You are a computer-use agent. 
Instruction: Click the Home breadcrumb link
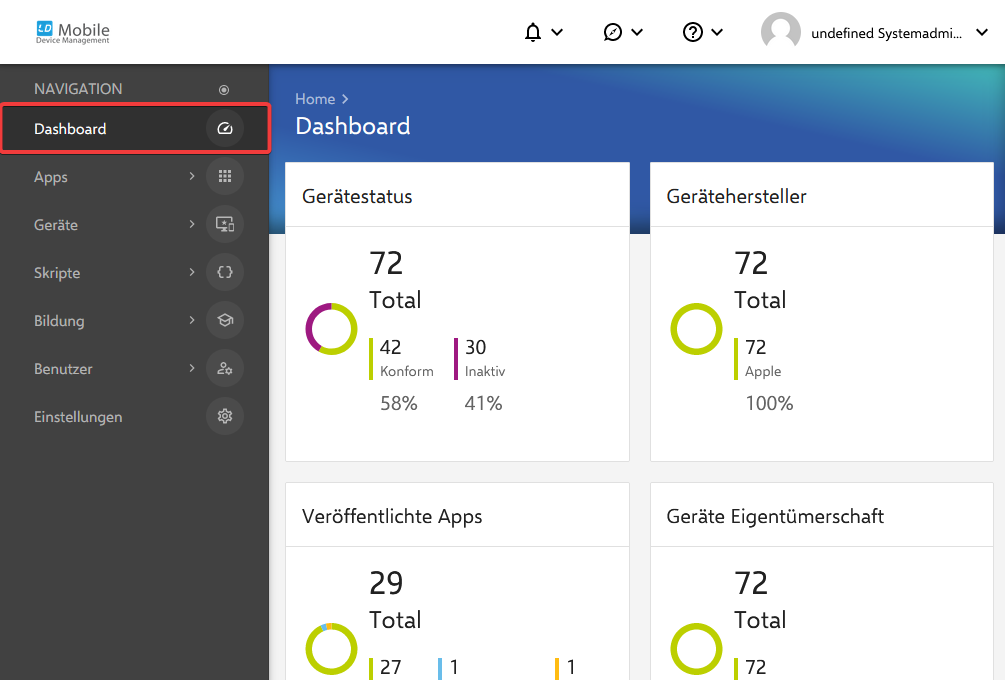pyautogui.click(x=313, y=98)
